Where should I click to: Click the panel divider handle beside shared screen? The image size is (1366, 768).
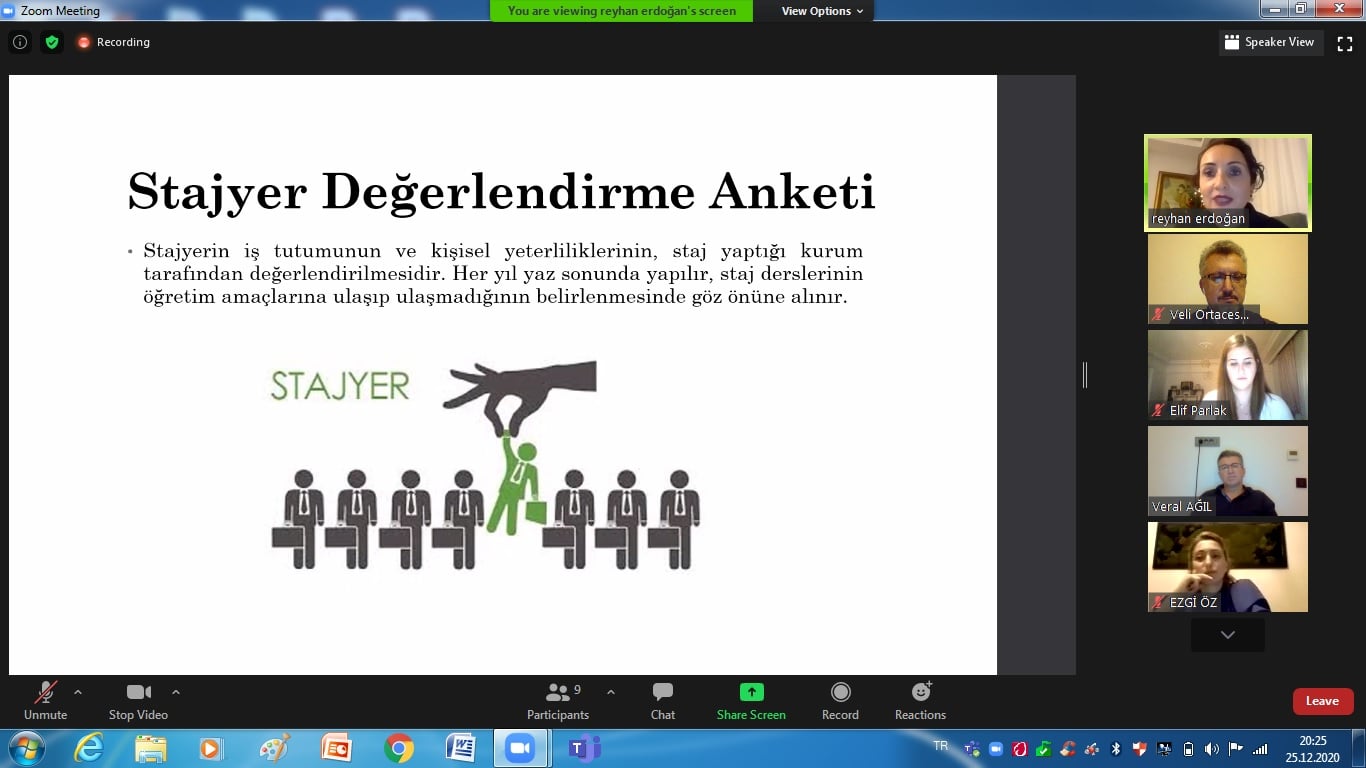pos(1085,375)
